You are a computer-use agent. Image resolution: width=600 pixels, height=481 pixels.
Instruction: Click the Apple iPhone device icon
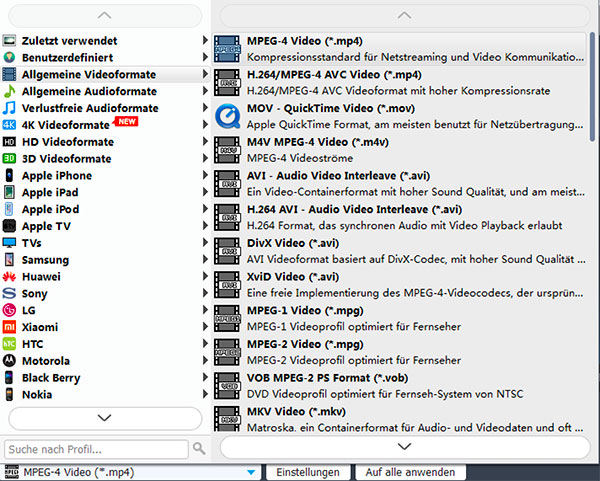tap(9, 175)
